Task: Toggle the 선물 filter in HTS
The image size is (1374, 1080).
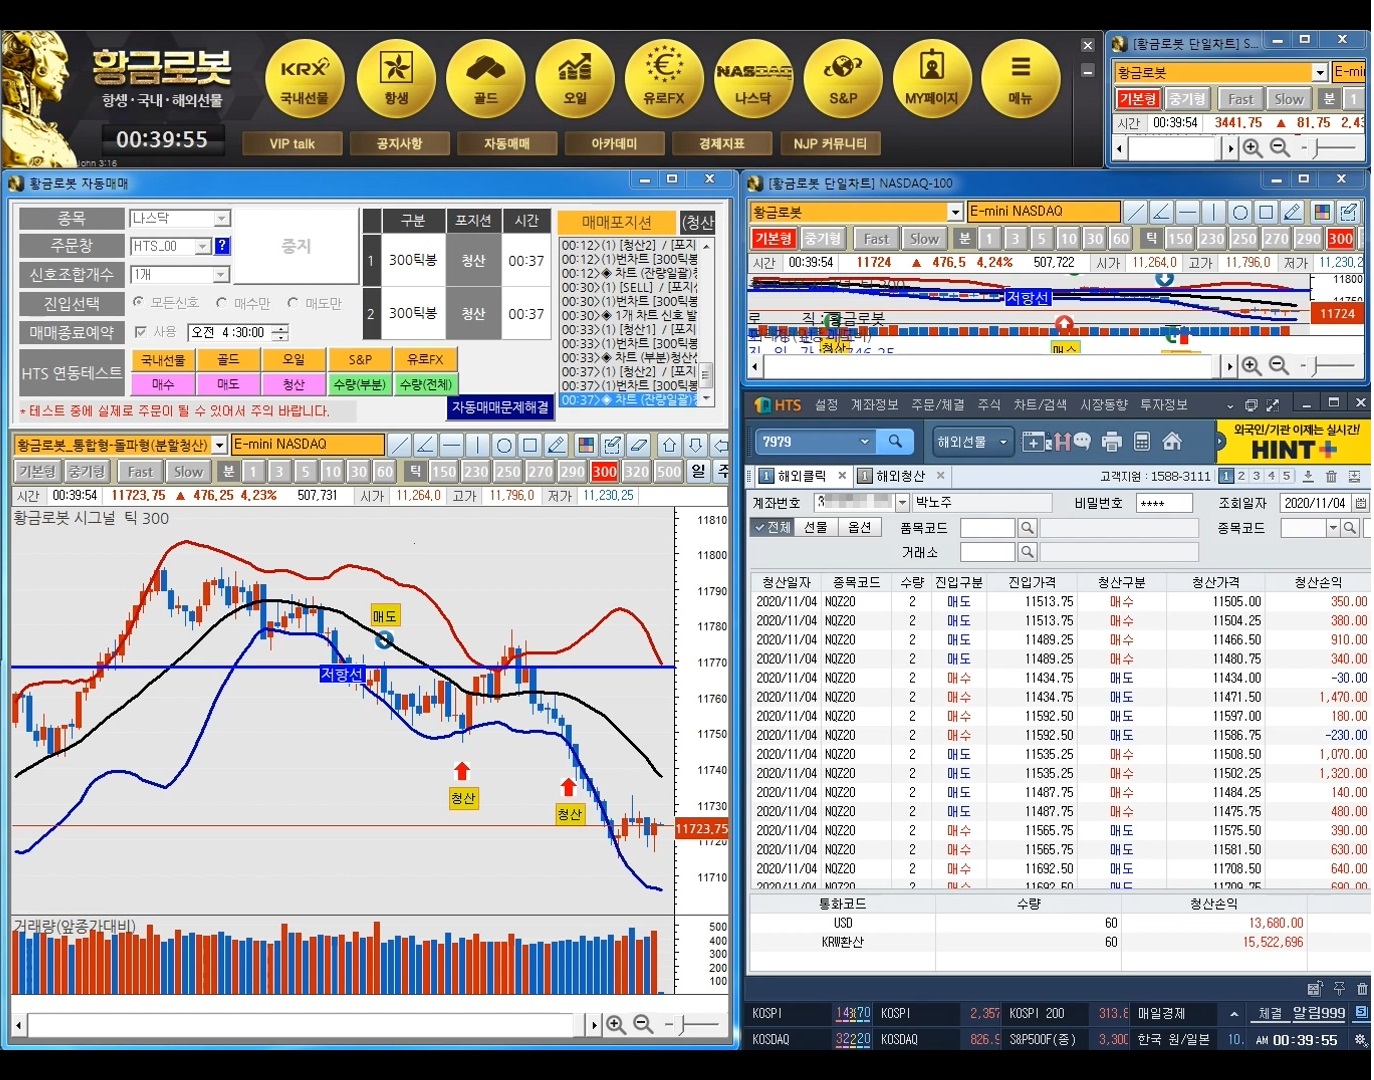Action: (816, 527)
